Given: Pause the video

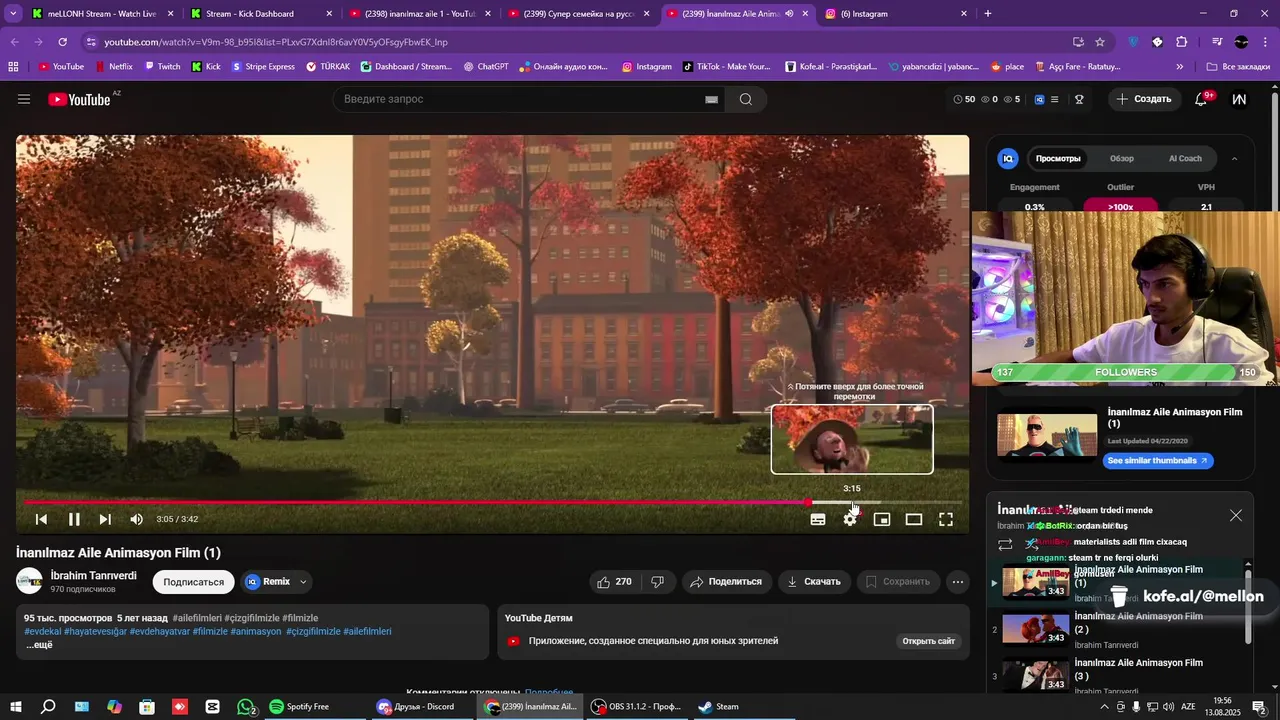Looking at the screenshot, I should coord(74,519).
